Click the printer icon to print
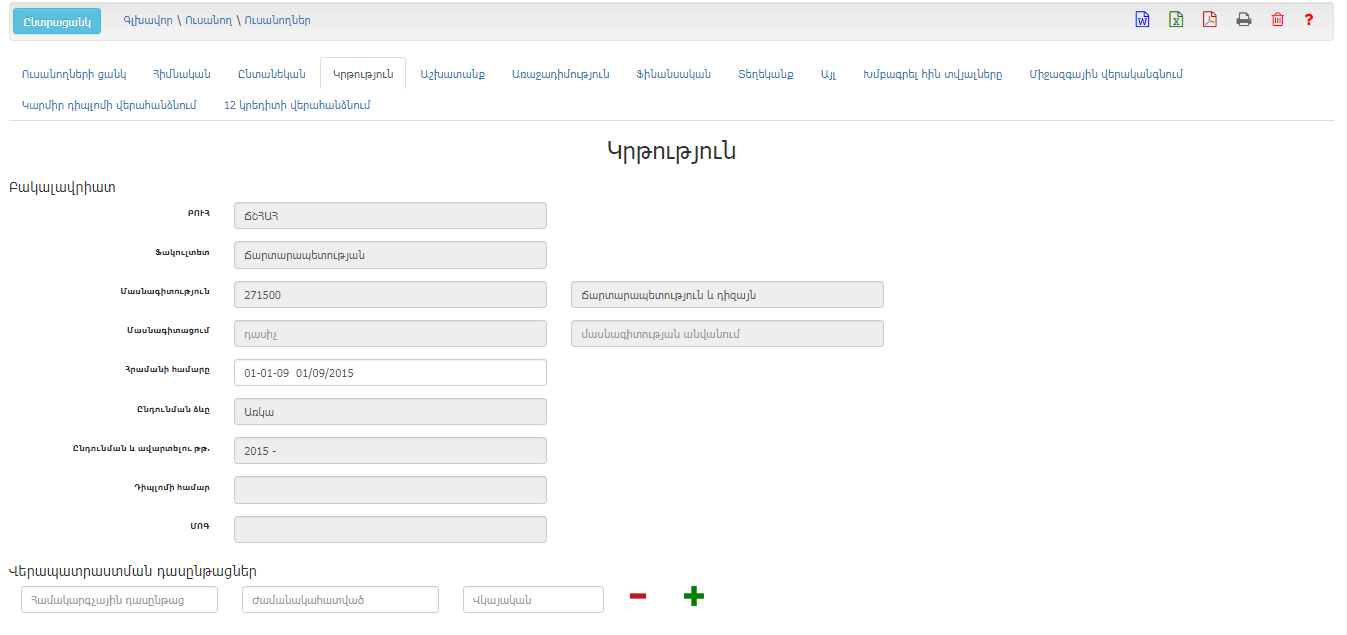 [x=1243, y=20]
